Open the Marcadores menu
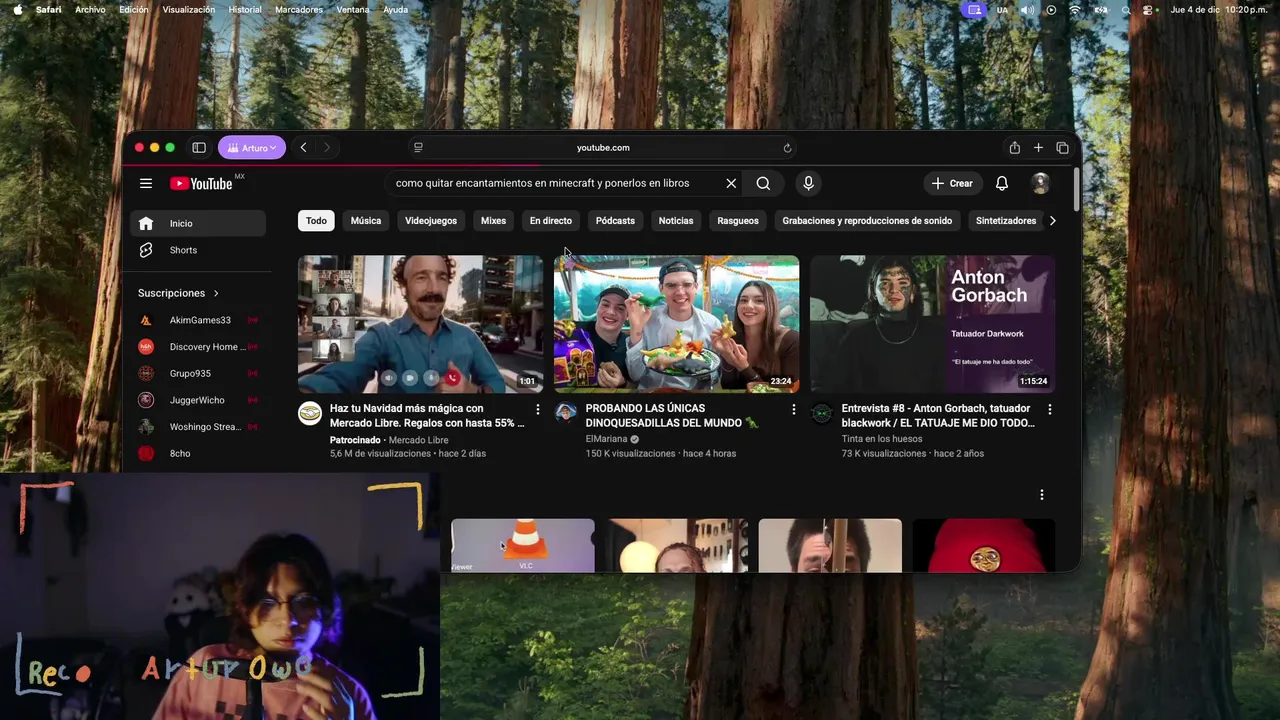1280x720 pixels. (x=299, y=9)
